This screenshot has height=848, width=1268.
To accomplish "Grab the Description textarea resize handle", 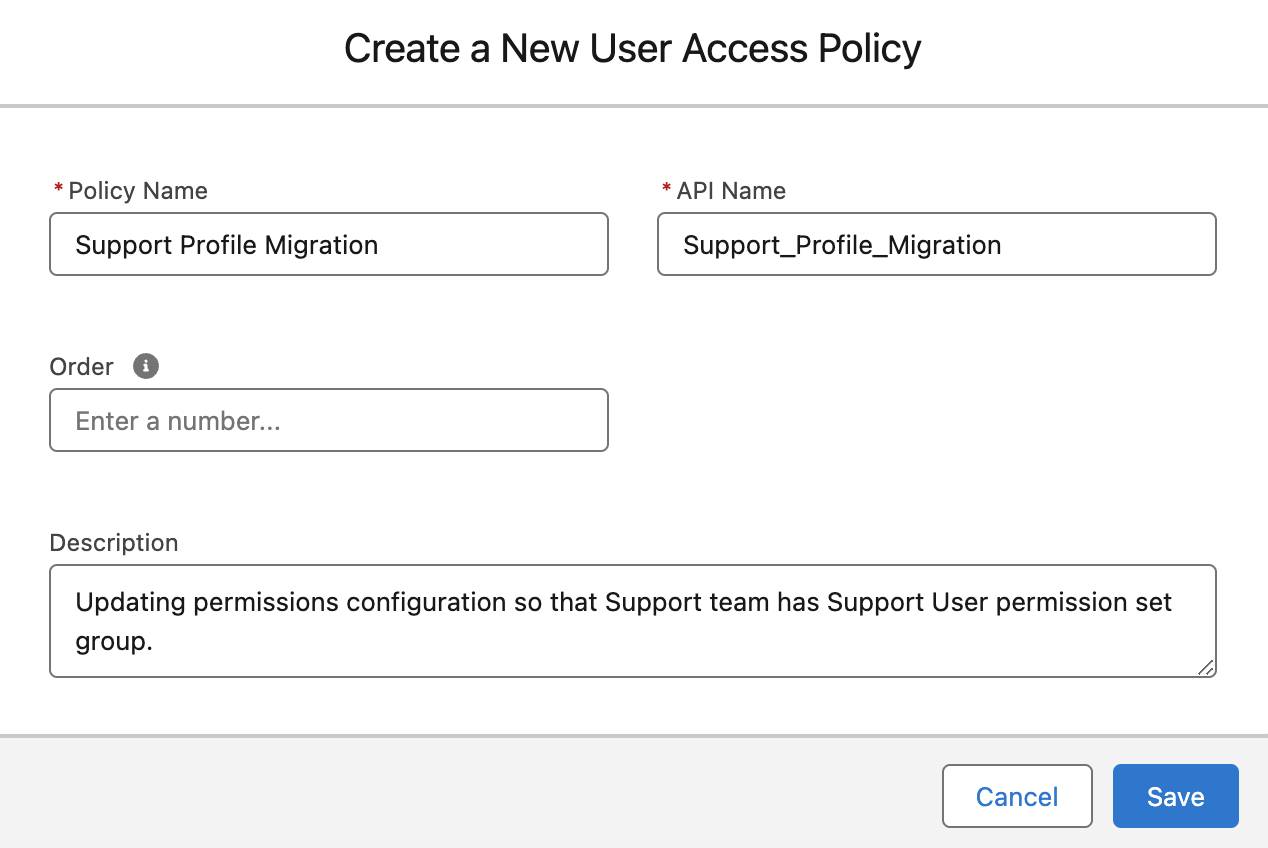I will click(x=1205, y=667).
